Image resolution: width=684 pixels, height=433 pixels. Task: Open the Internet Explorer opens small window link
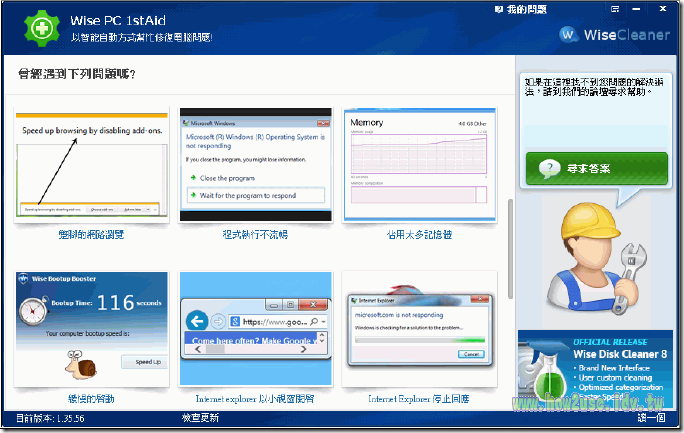[255, 398]
